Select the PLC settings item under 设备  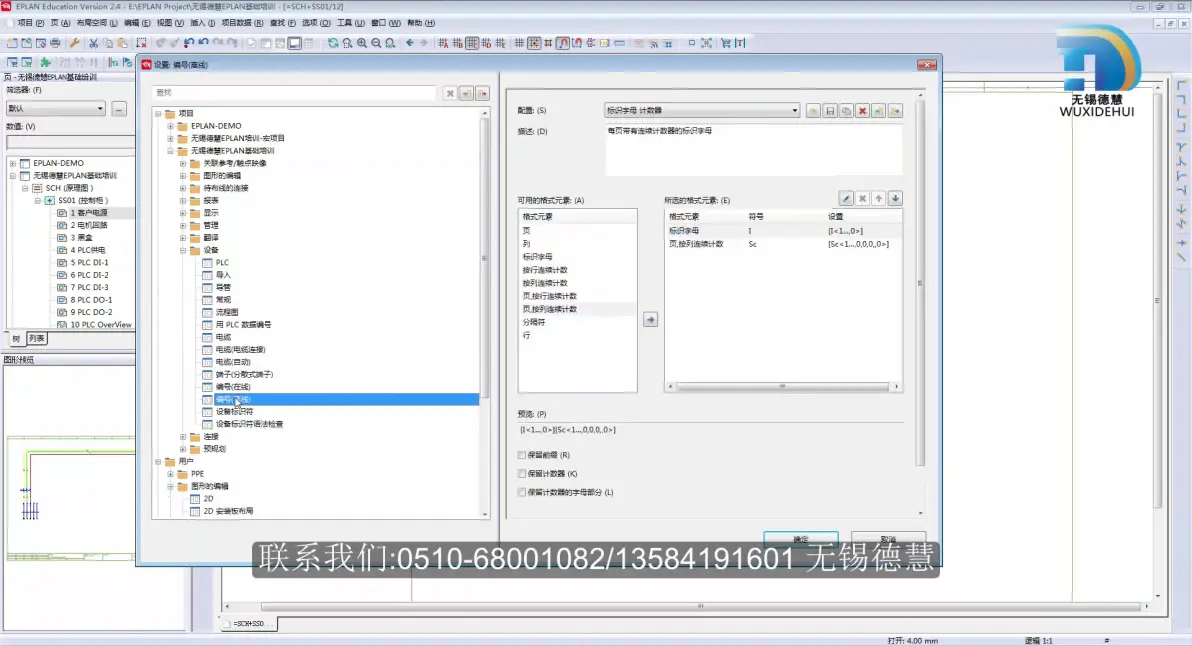point(222,263)
